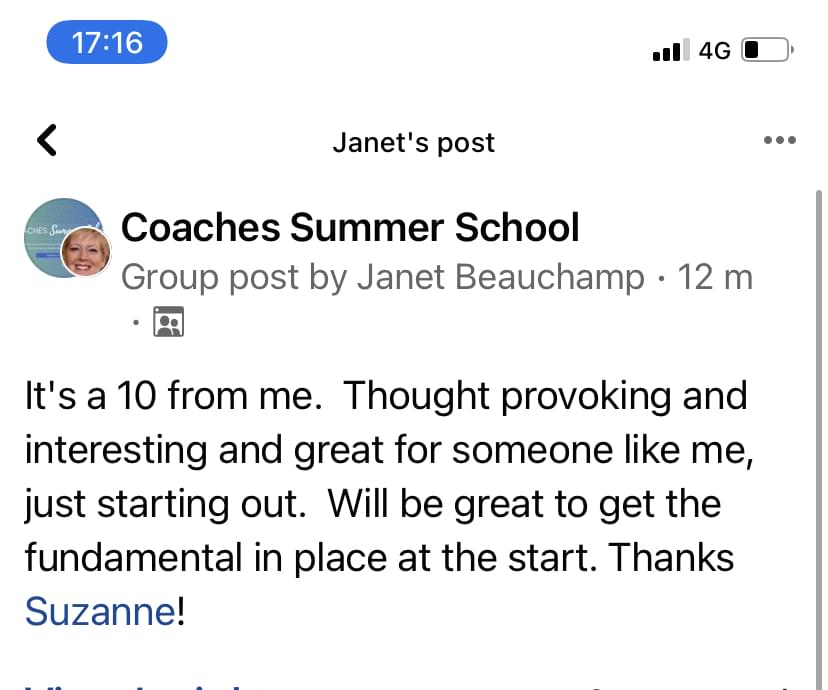Go back using the left chevron
The height and width of the screenshot is (690, 828).
coord(46,141)
